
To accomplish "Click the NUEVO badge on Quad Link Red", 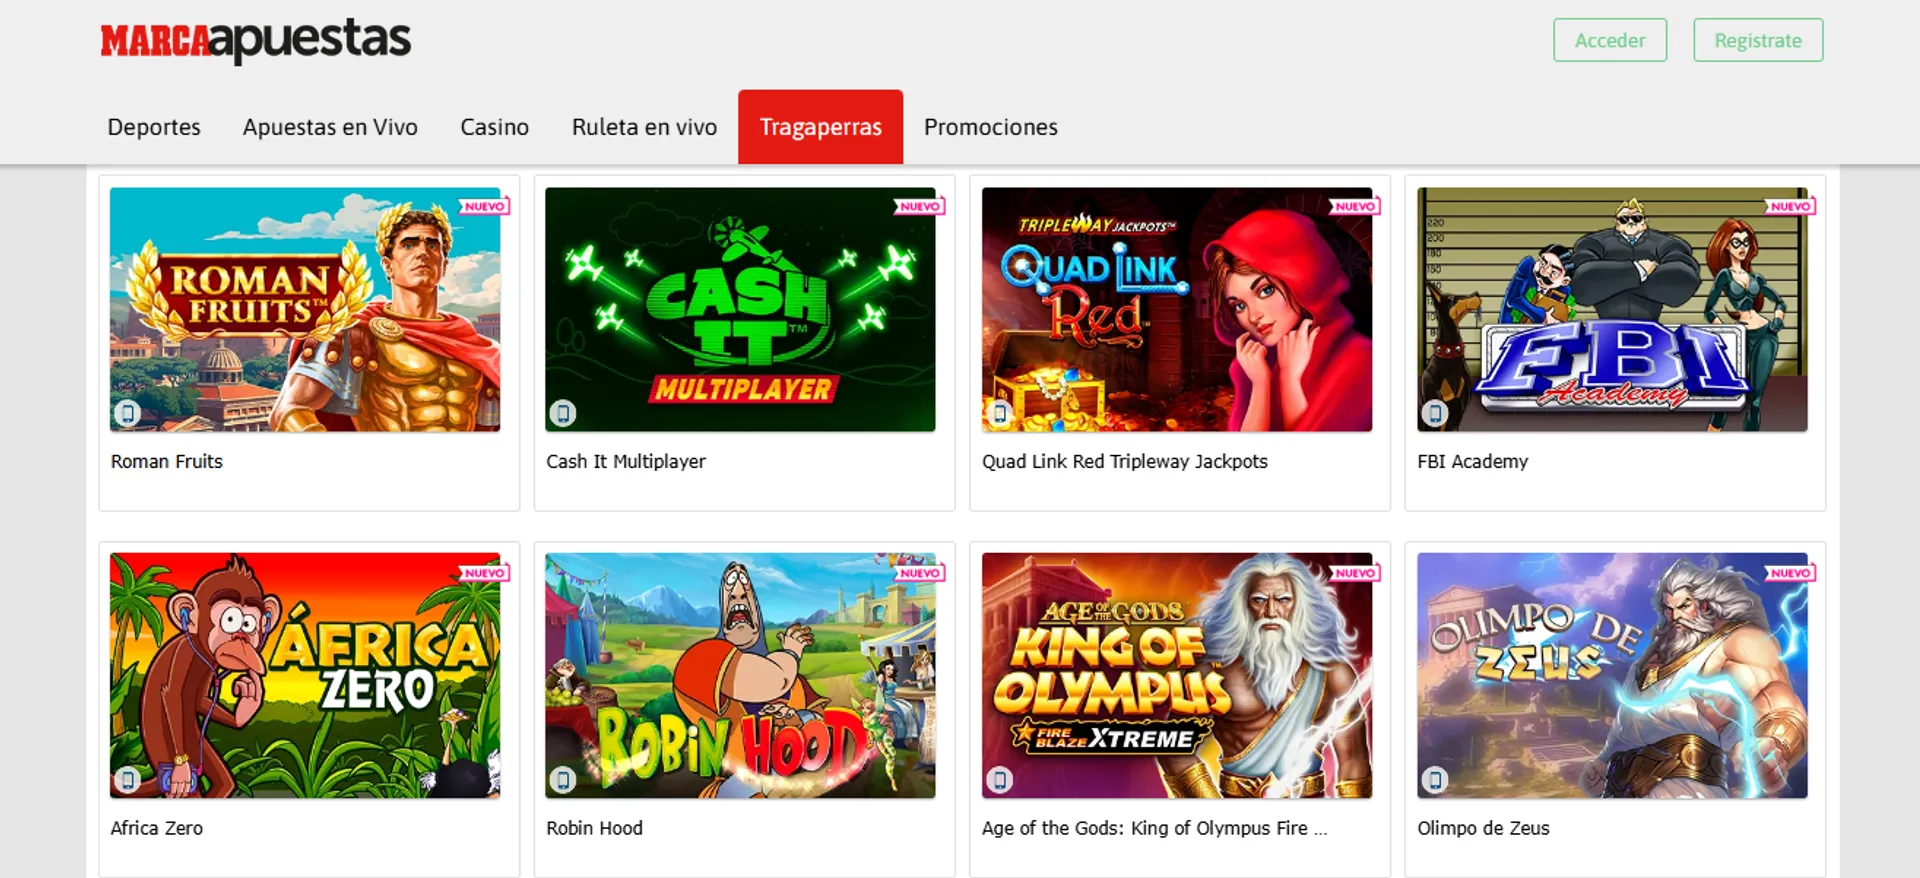I will click(x=1355, y=206).
